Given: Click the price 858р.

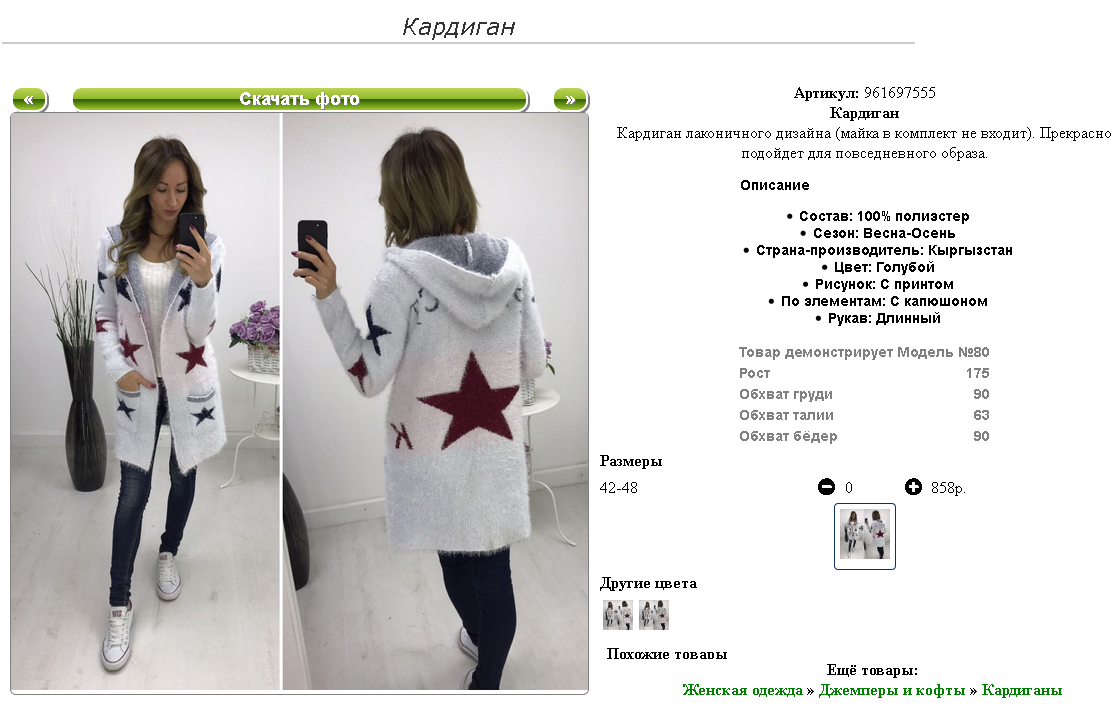Looking at the screenshot, I should 948,488.
